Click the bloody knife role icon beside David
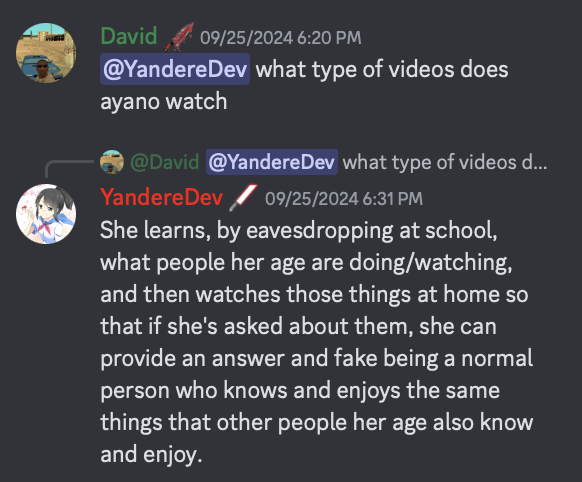 tap(179, 37)
